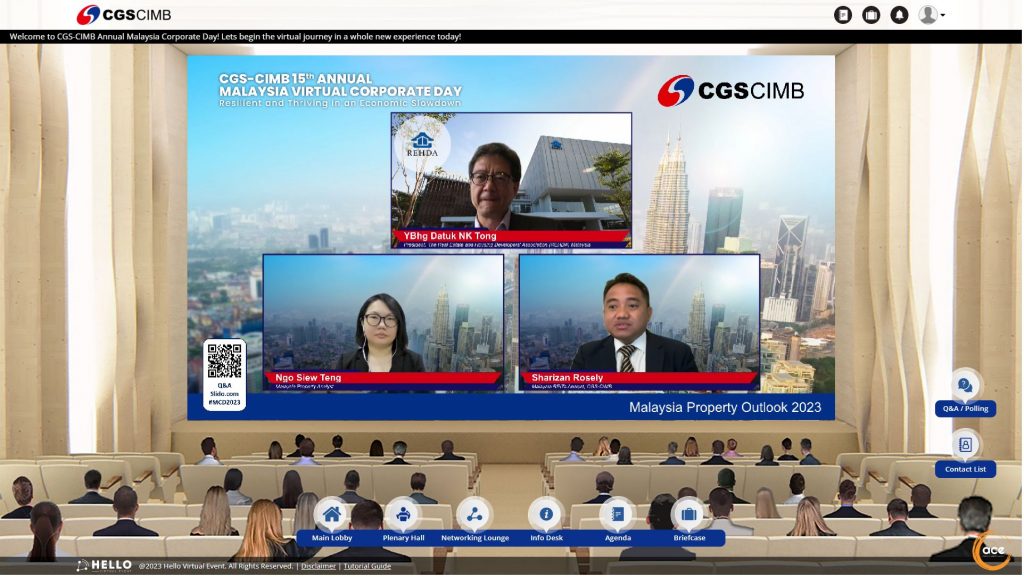Visit the Networking Lounge
Screen dimensions: 1024x577
474,519
